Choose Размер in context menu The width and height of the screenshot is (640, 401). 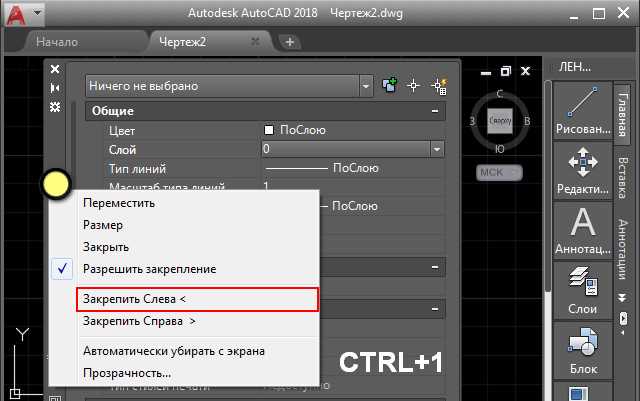coord(103,225)
